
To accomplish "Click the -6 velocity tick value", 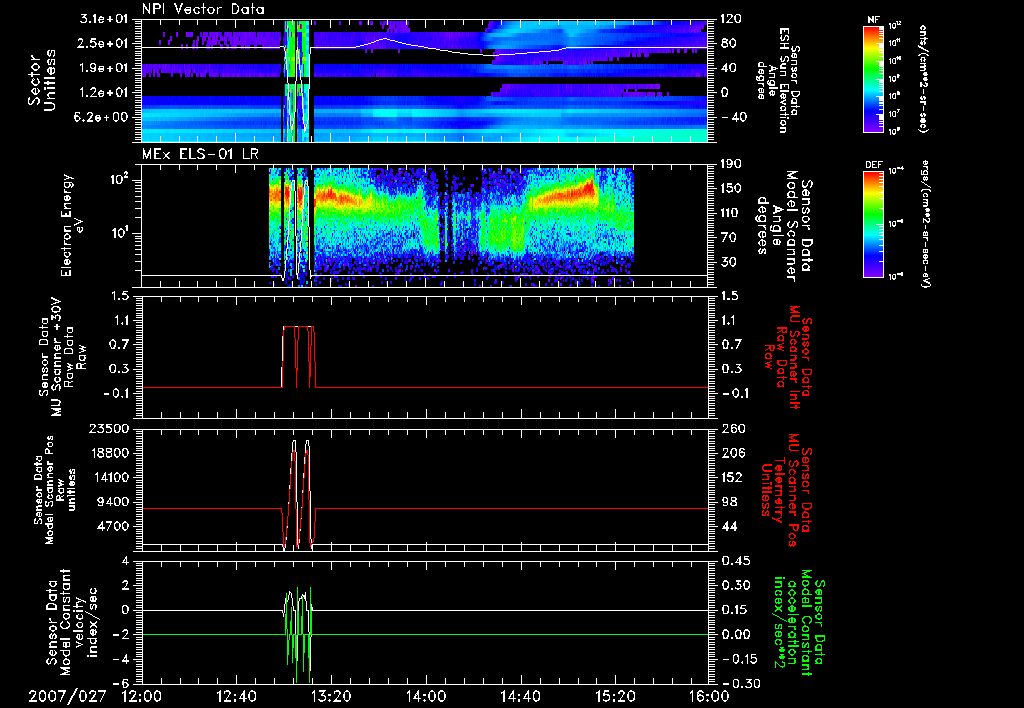I will 123,683.
